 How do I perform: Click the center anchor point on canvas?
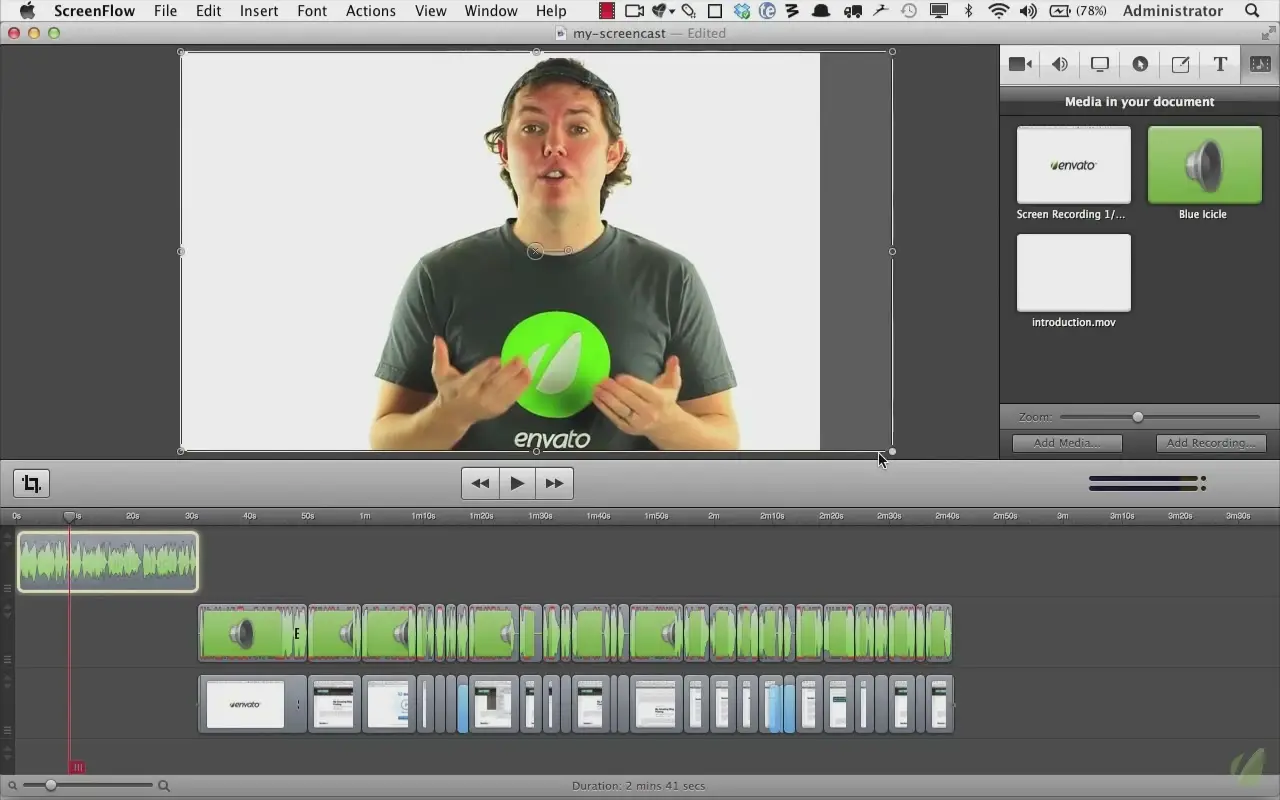pos(536,251)
